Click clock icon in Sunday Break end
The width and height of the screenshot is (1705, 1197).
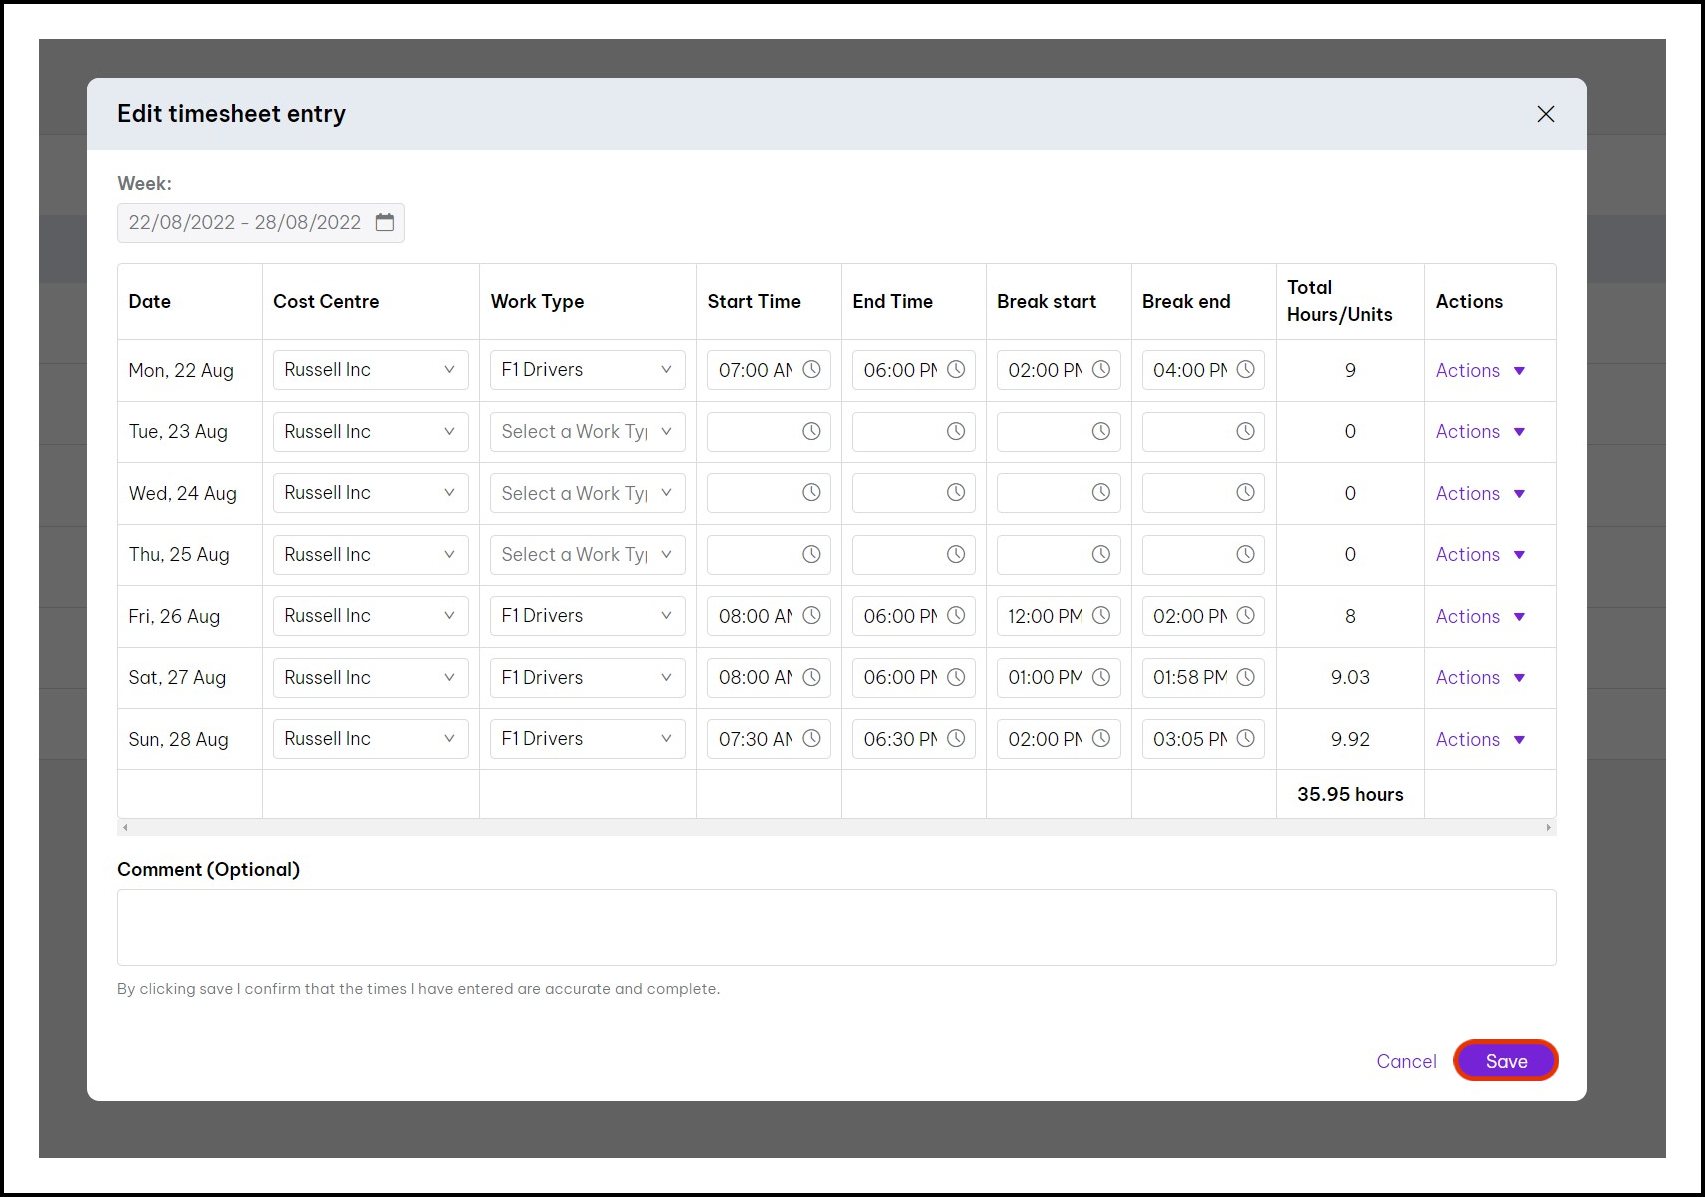click(1245, 739)
